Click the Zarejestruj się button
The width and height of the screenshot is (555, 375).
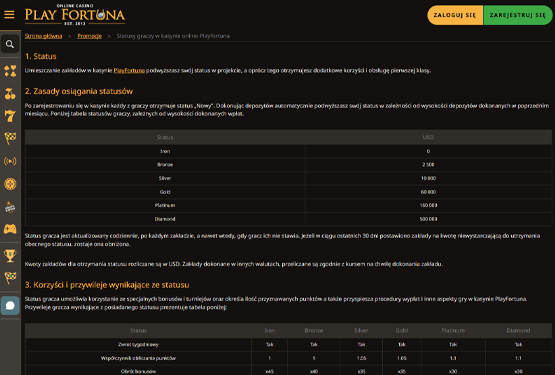[x=517, y=15]
